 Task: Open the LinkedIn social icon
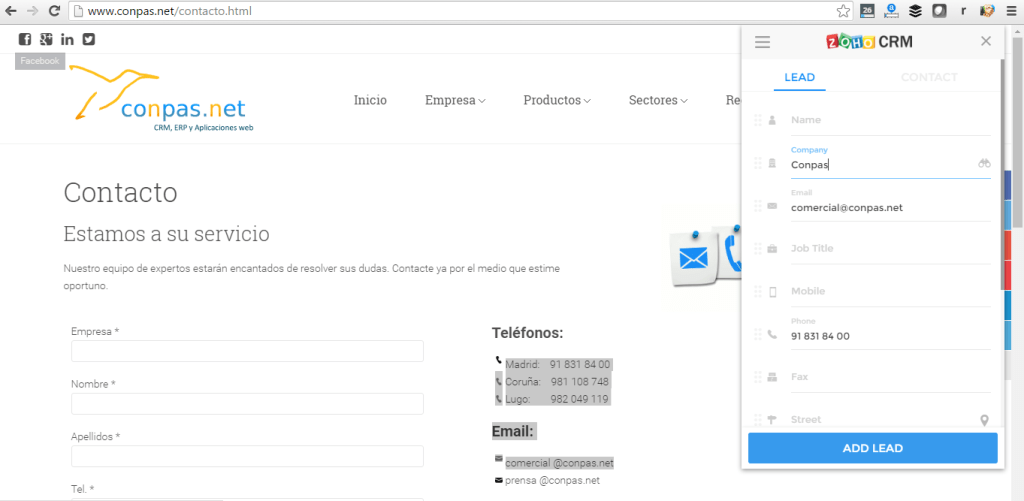click(67, 39)
